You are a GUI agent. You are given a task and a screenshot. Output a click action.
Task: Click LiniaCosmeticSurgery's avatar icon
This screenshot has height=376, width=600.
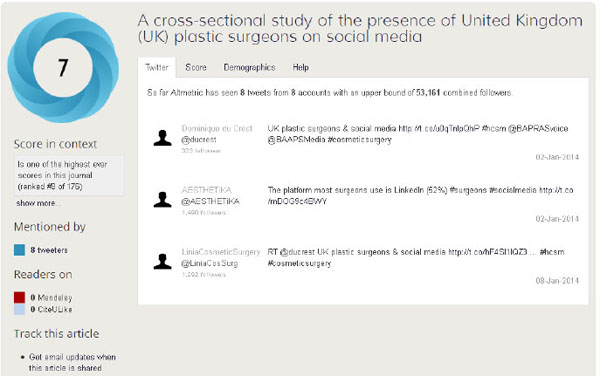(163, 262)
